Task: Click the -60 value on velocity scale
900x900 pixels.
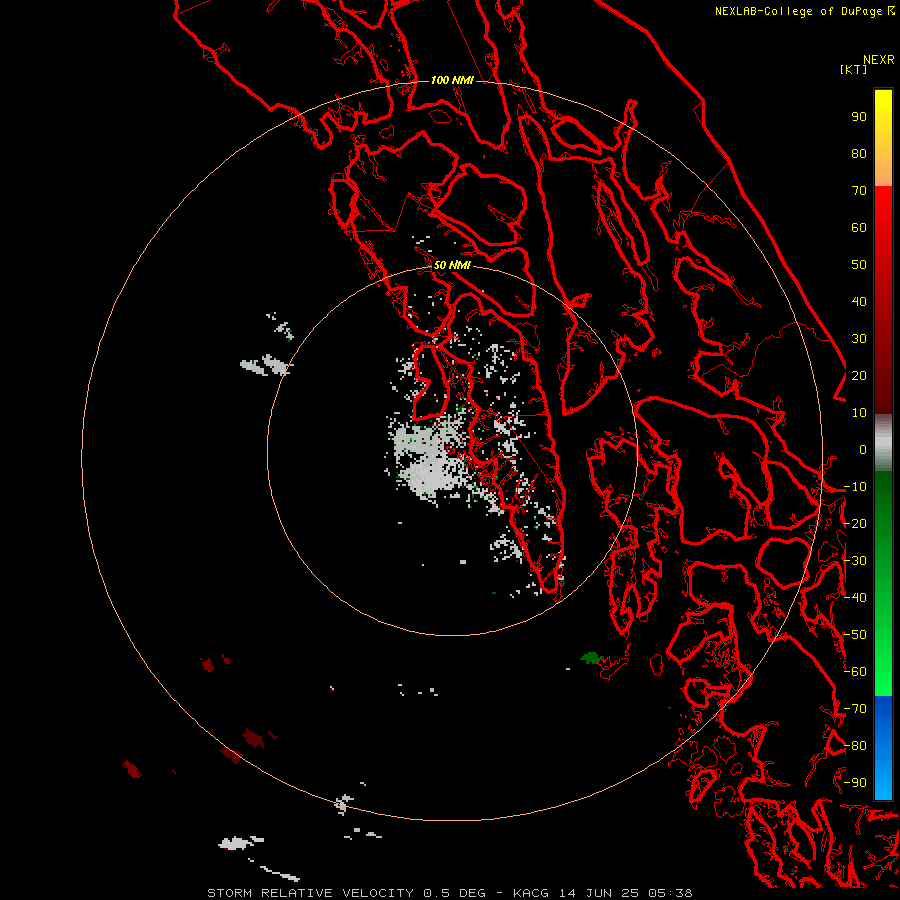Action: coord(855,672)
